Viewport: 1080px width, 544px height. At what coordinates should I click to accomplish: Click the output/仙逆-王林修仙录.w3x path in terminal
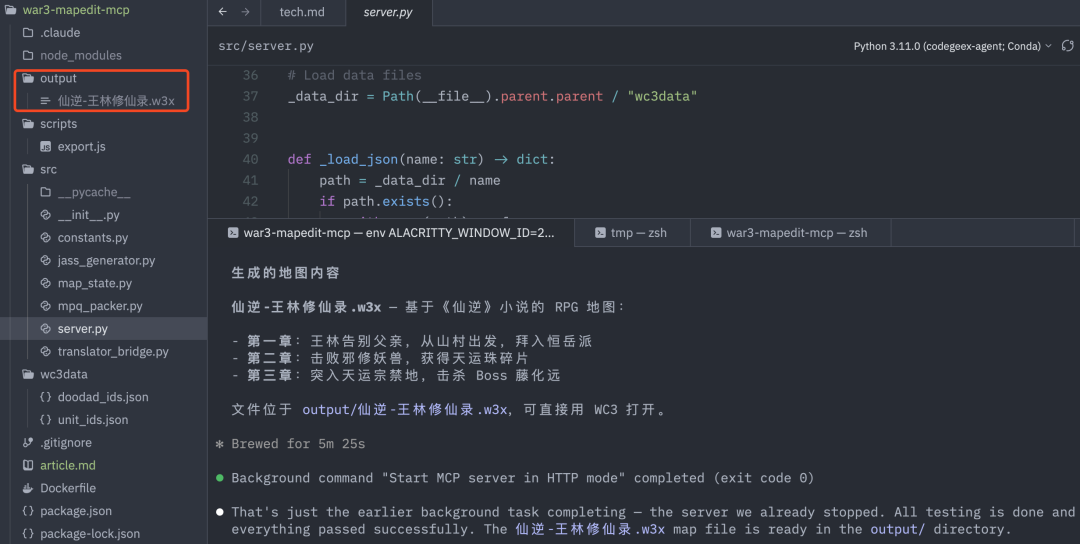[x=405, y=410]
